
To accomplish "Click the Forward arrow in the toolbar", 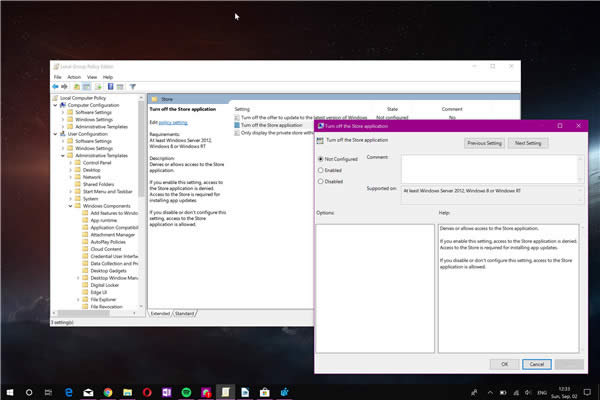I will click(66, 86).
